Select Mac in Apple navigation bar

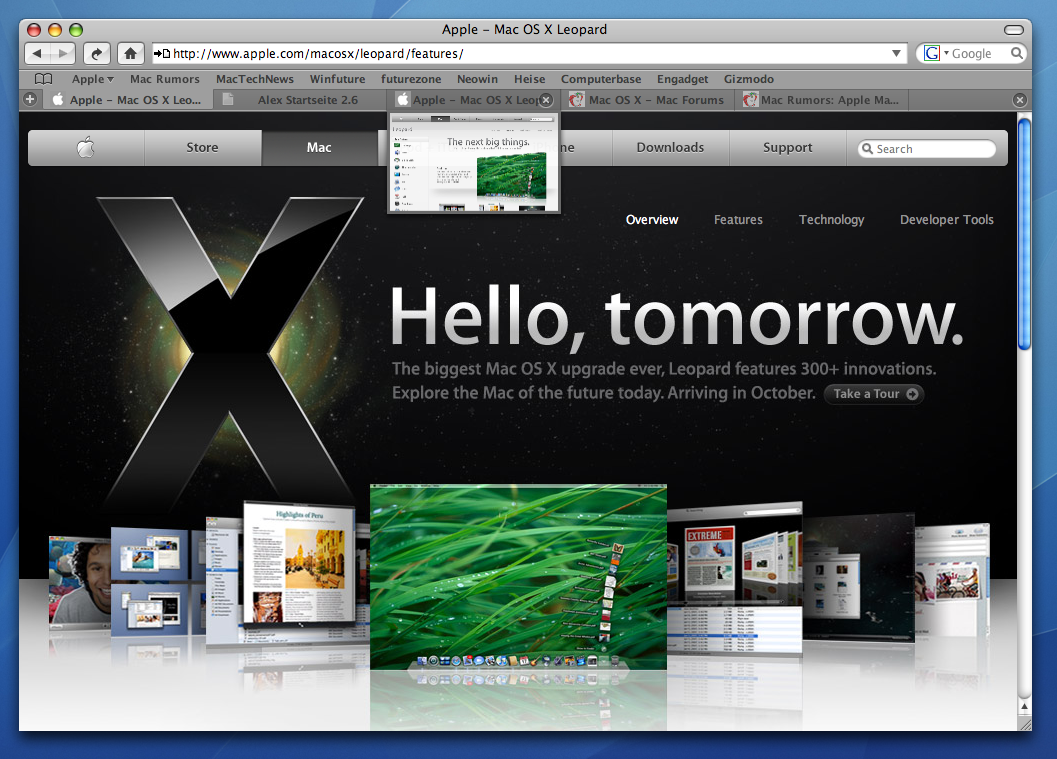tap(319, 147)
